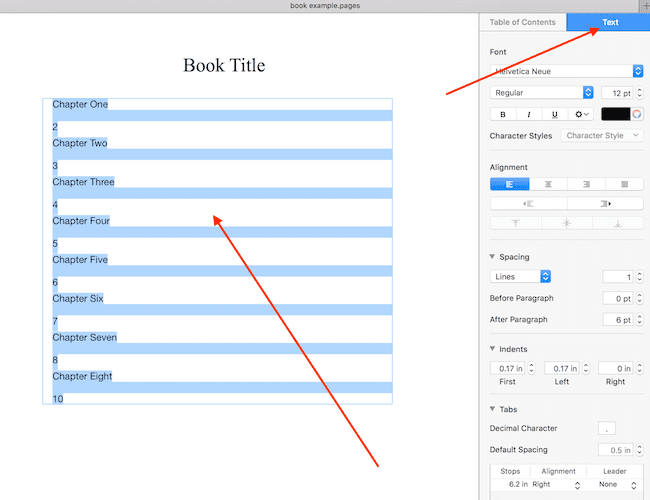Click the Chapter One entry
The height and width of the screenshot is (500, 650).
pos(80,104)
